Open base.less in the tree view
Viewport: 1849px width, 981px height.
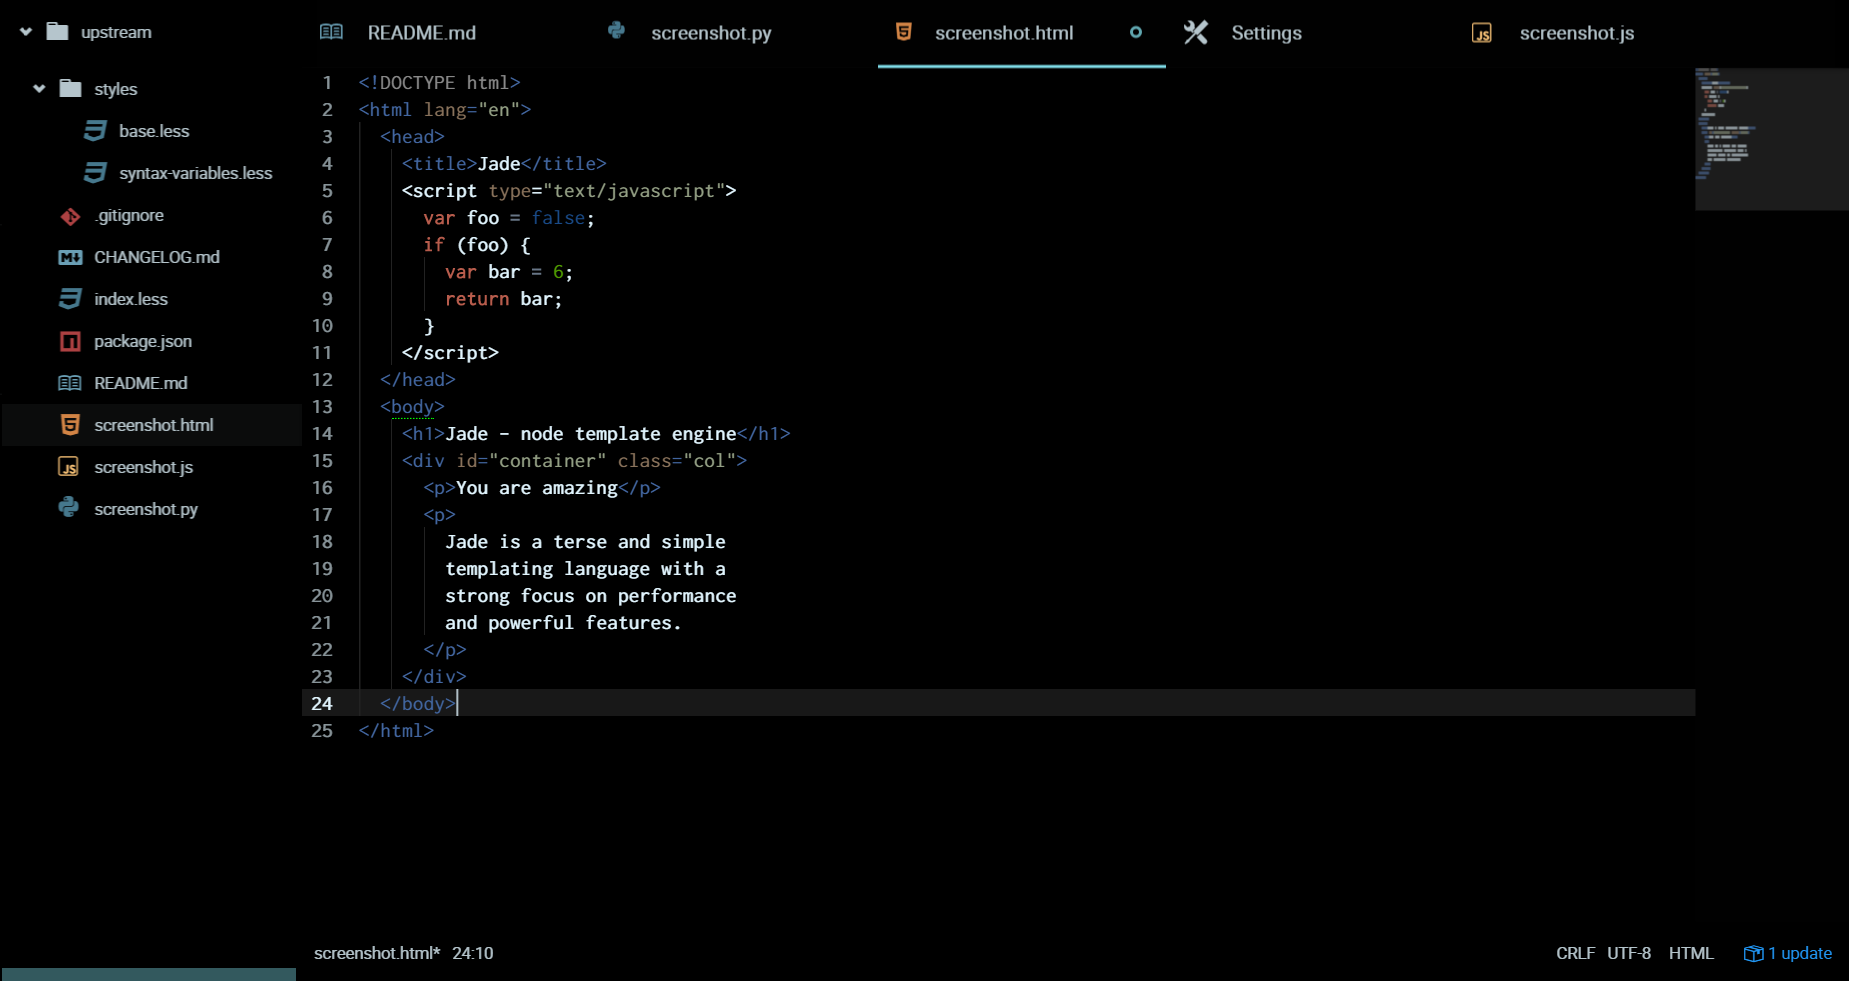pyautogui.click(x=154, y=131)
